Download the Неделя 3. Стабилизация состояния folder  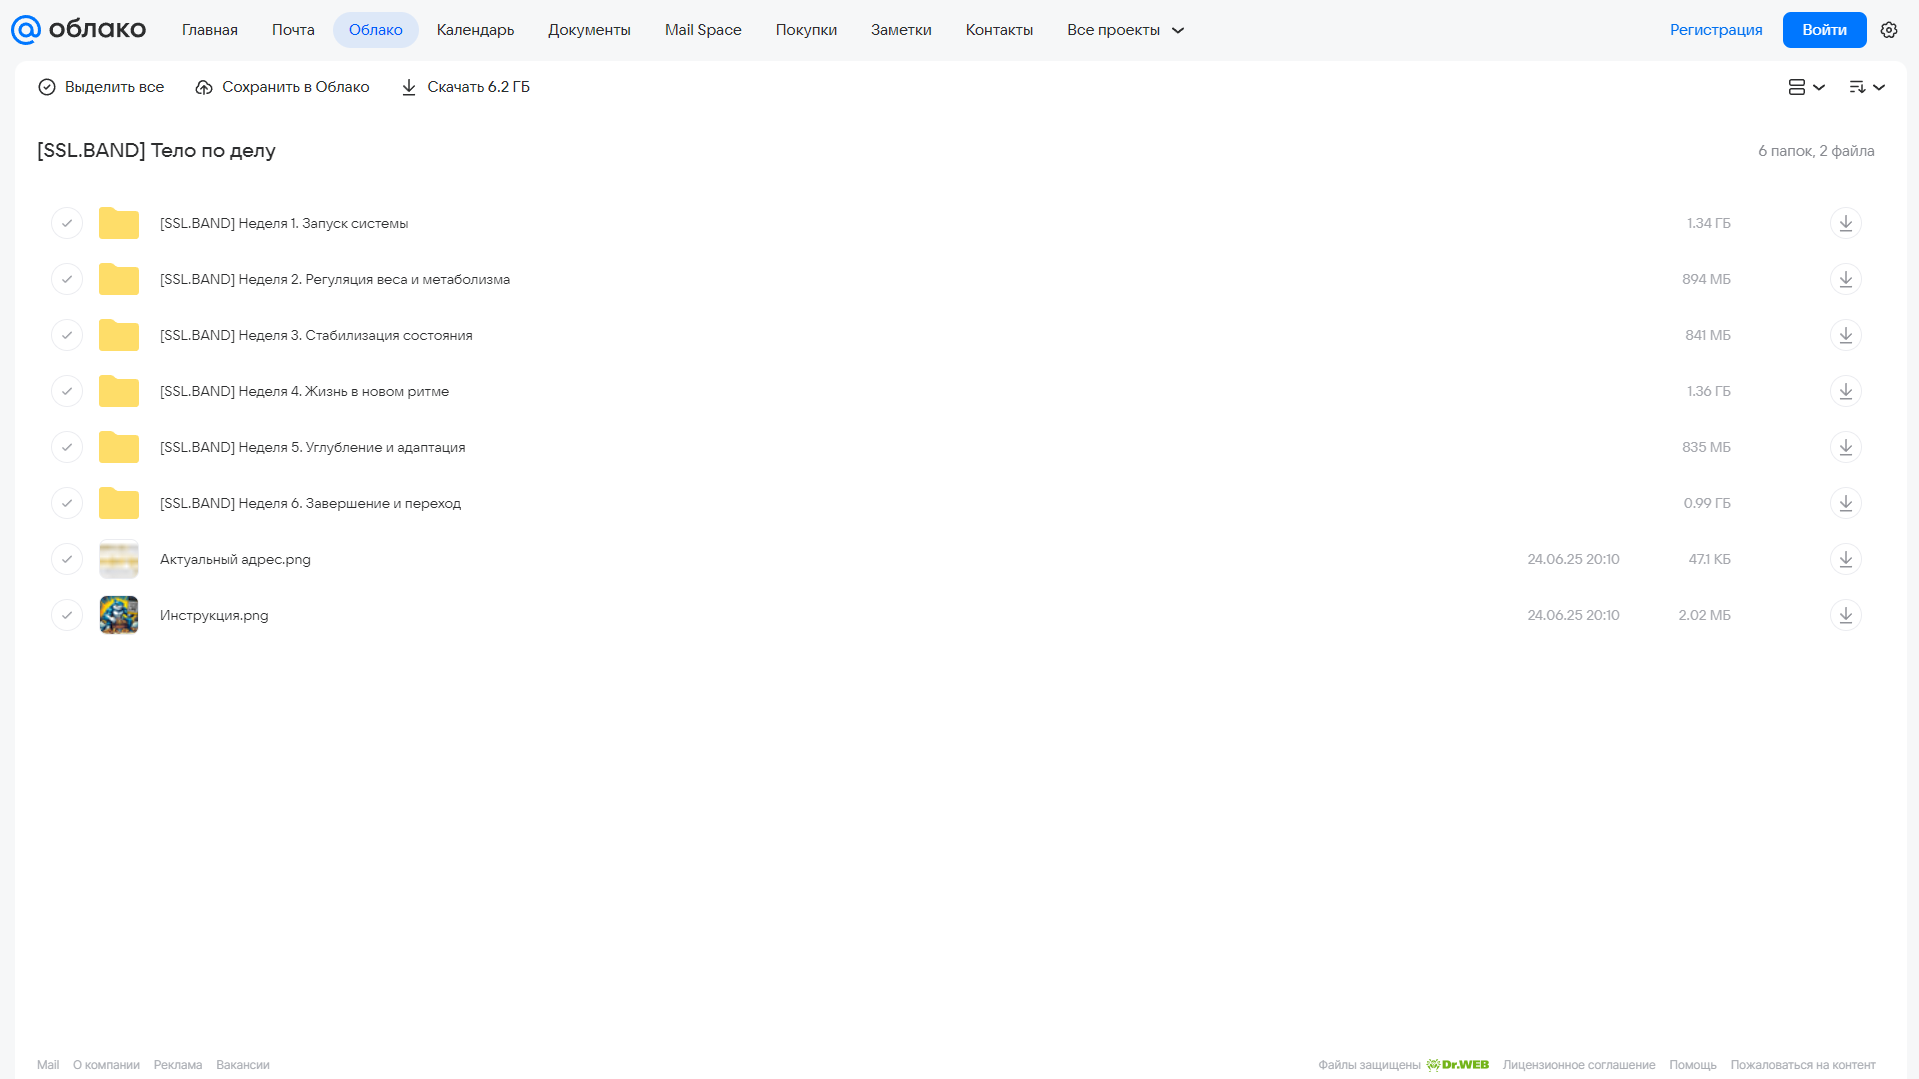[x=1845, y=335]
